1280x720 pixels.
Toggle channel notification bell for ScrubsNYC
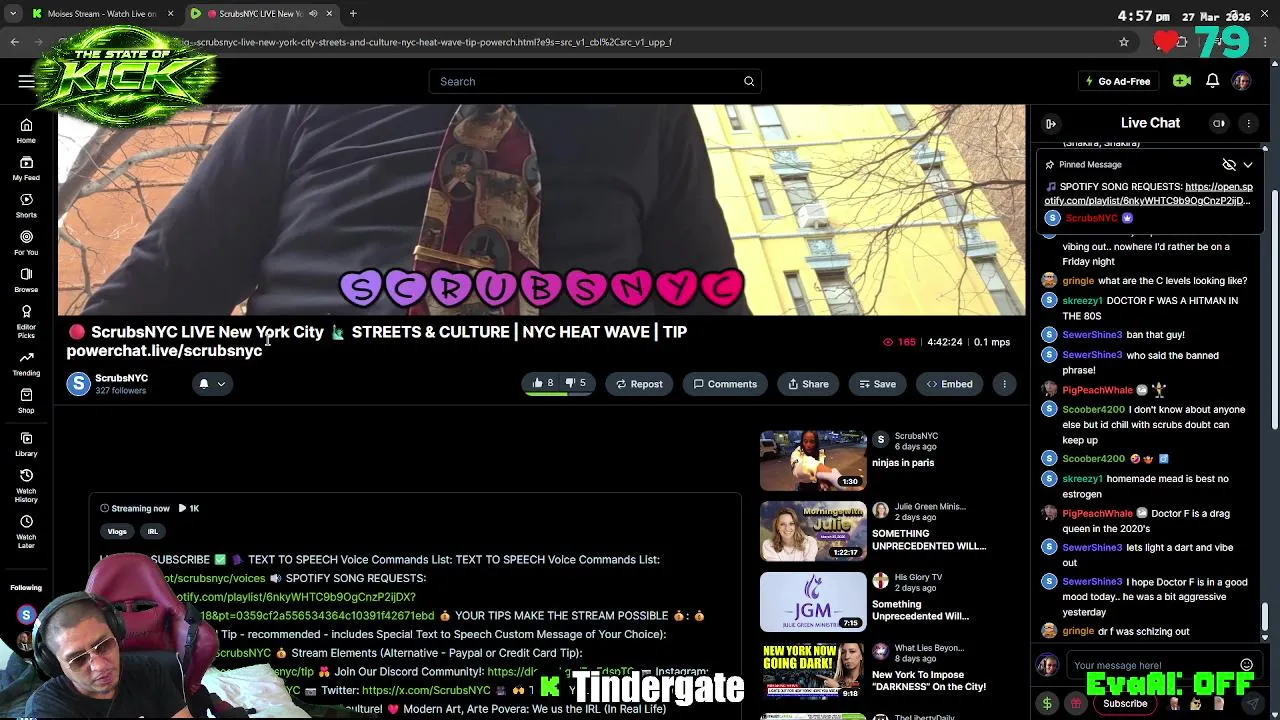[x=204, y=383]
